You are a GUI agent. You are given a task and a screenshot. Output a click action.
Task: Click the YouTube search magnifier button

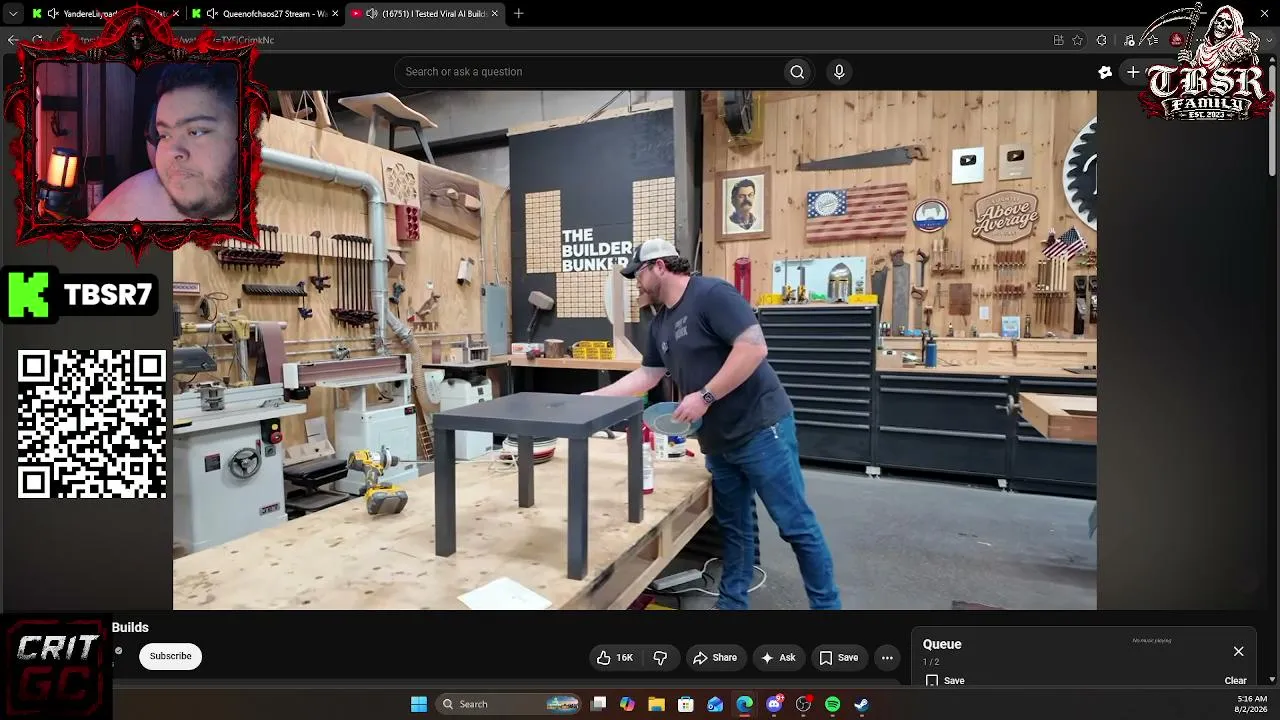797,72
